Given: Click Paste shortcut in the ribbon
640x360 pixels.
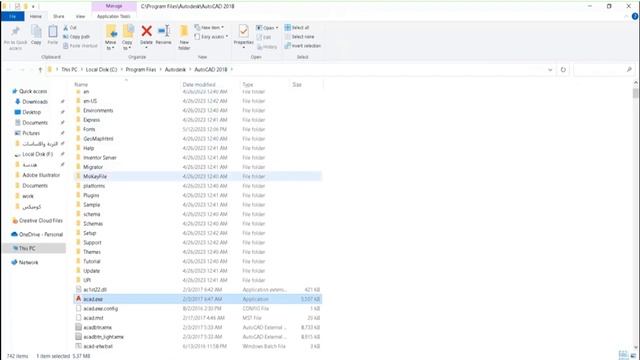Looking at the screenshot, I should (x=80, y=46).
